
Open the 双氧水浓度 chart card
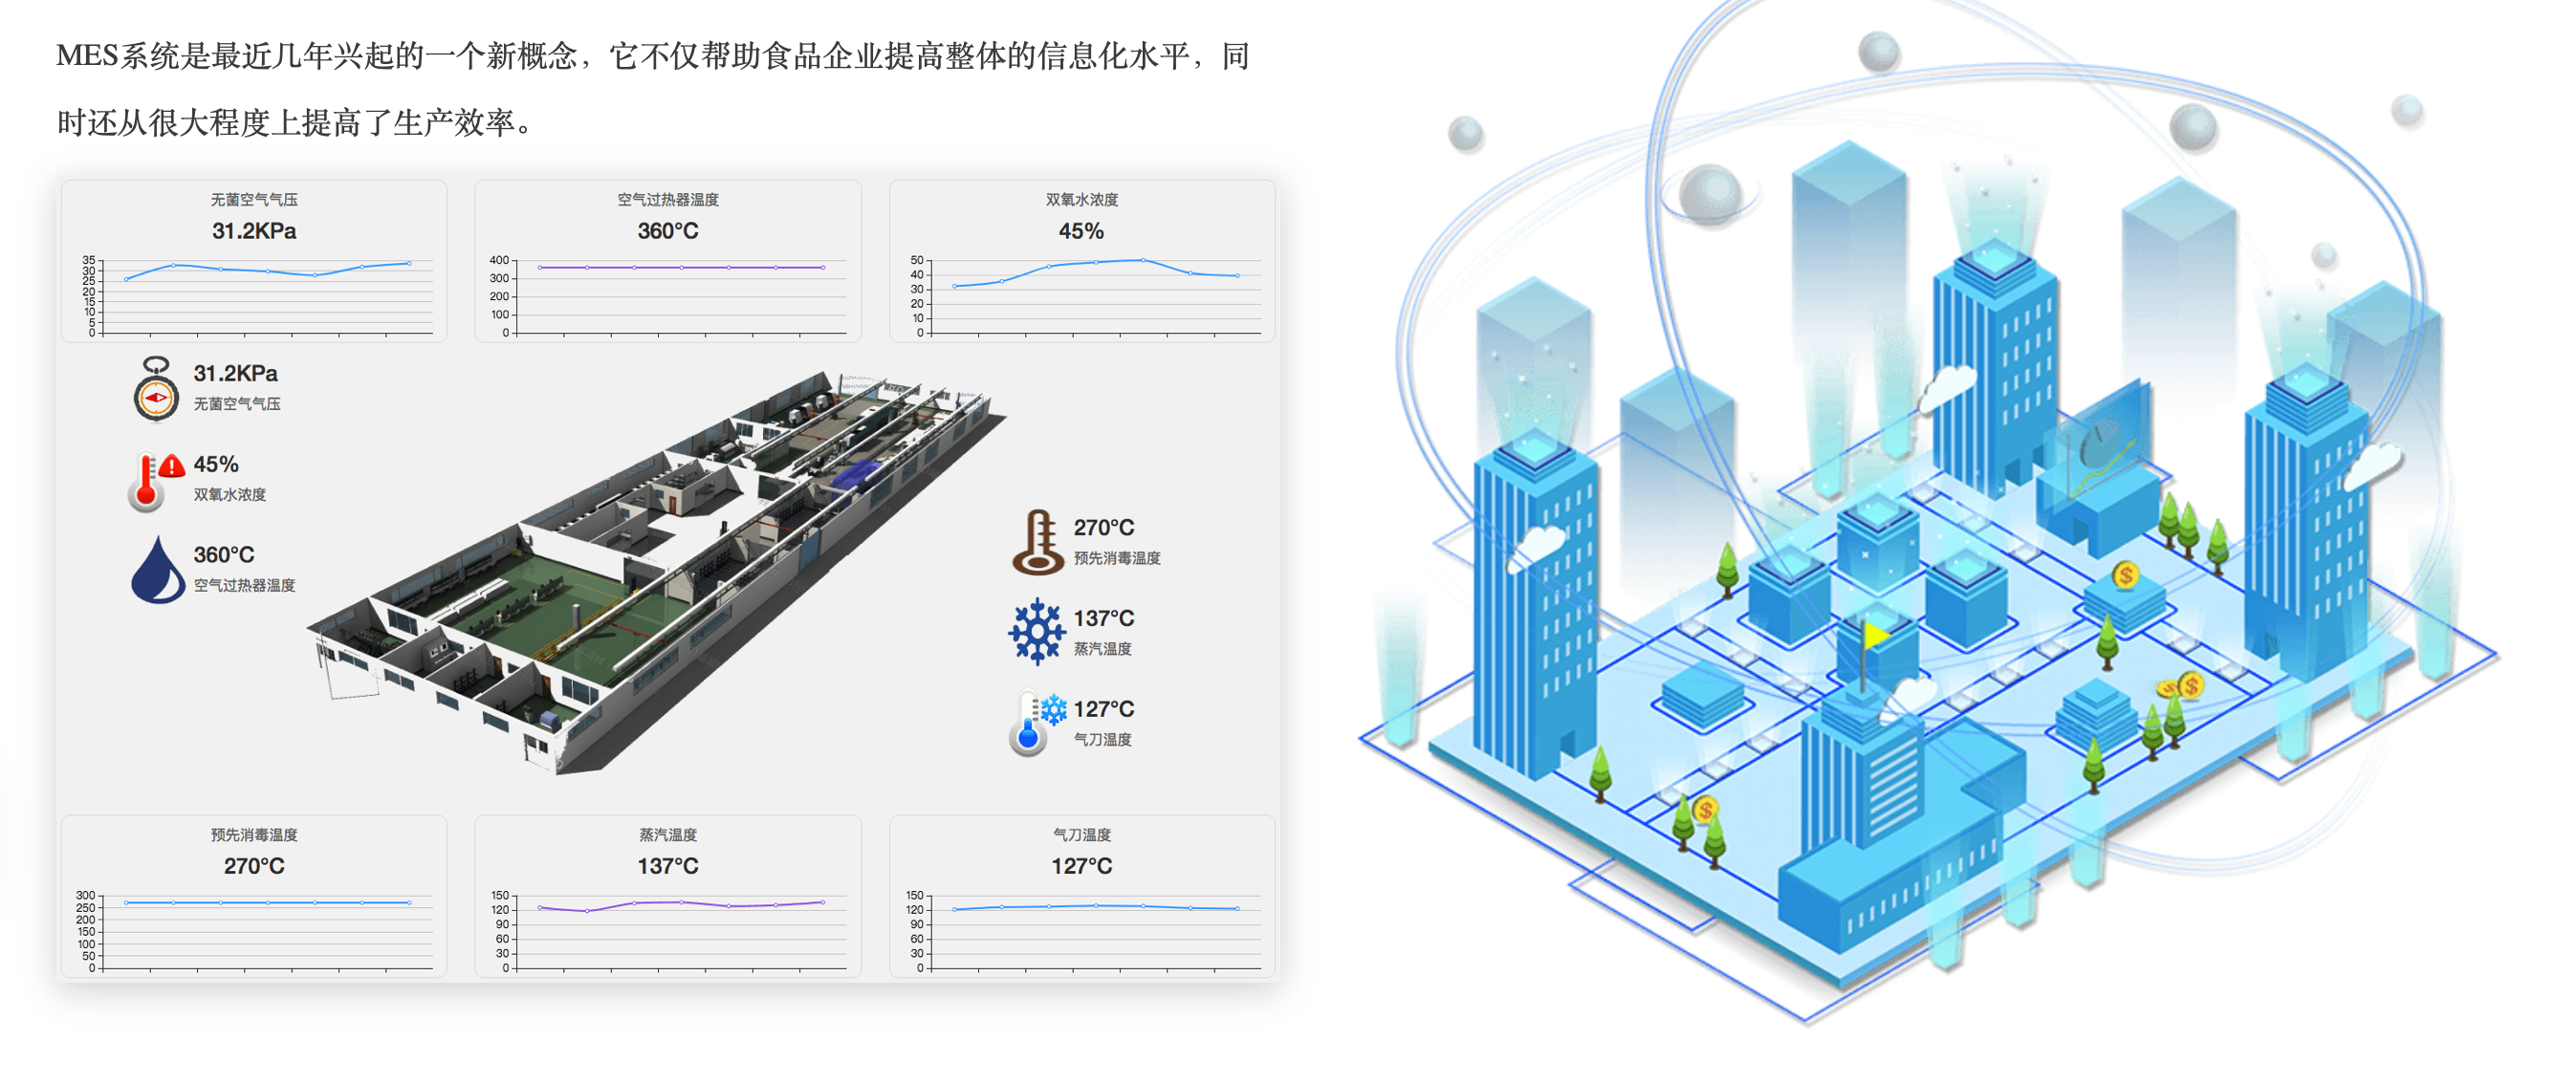tap(1081, 261)
